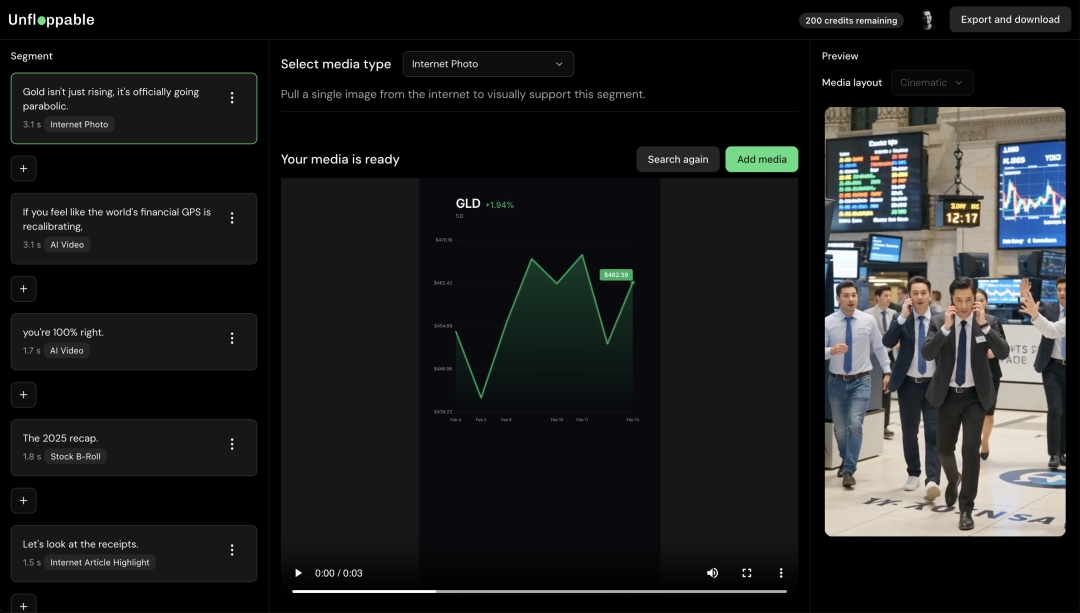Expand the Internet Photo media type dropdown
1080x613 pixels.
[x=488, y=64]
